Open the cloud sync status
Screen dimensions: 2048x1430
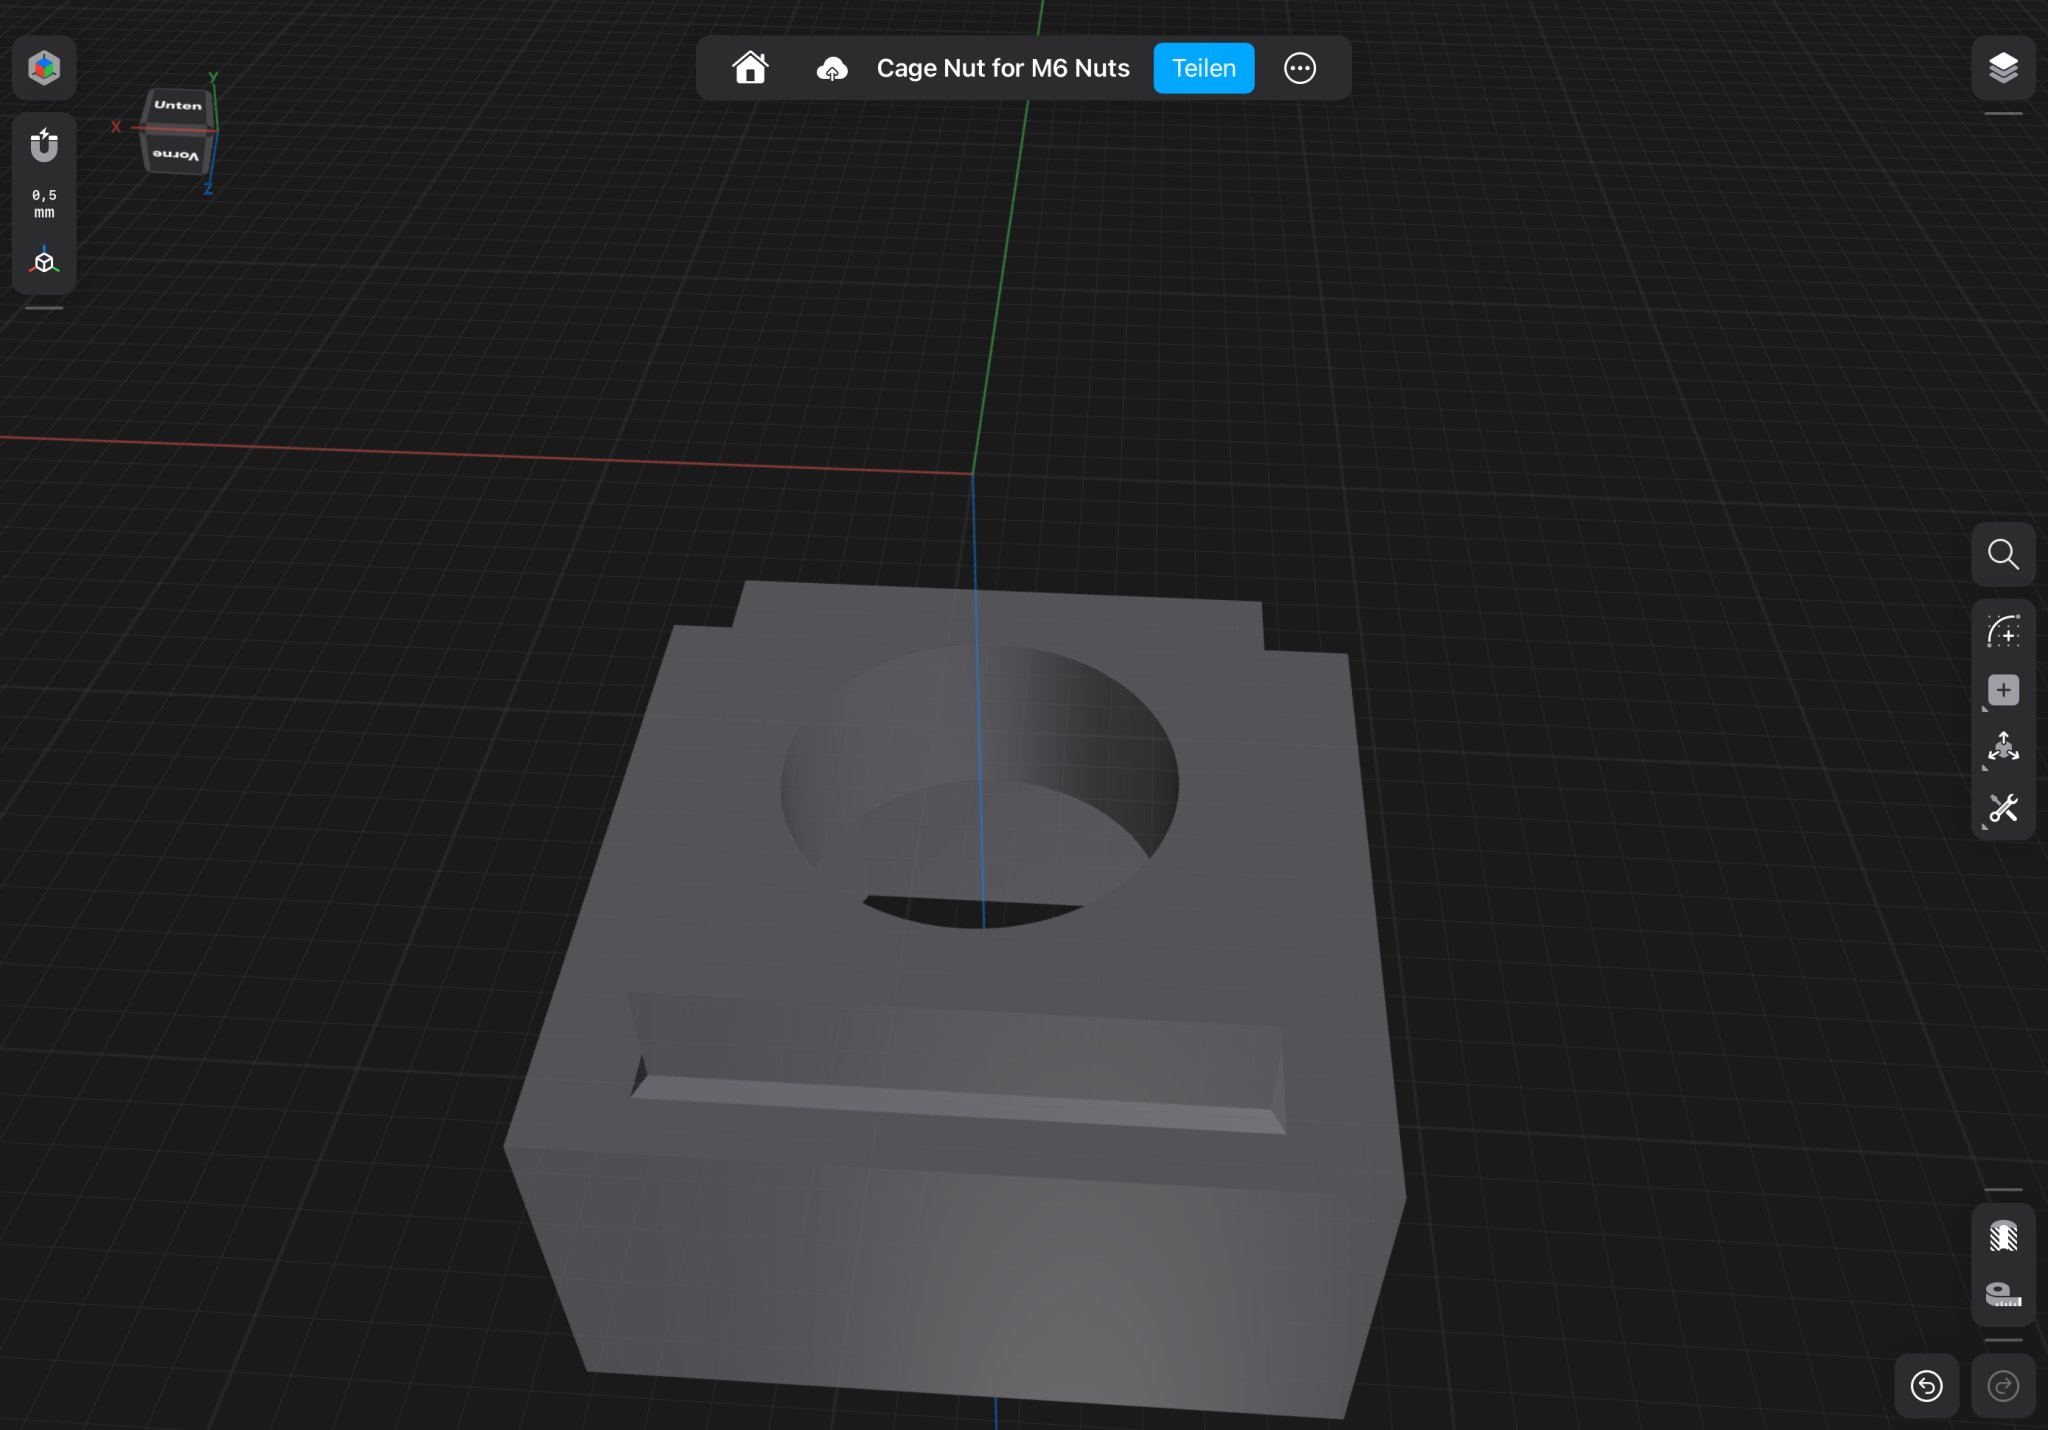pos(832,68)
